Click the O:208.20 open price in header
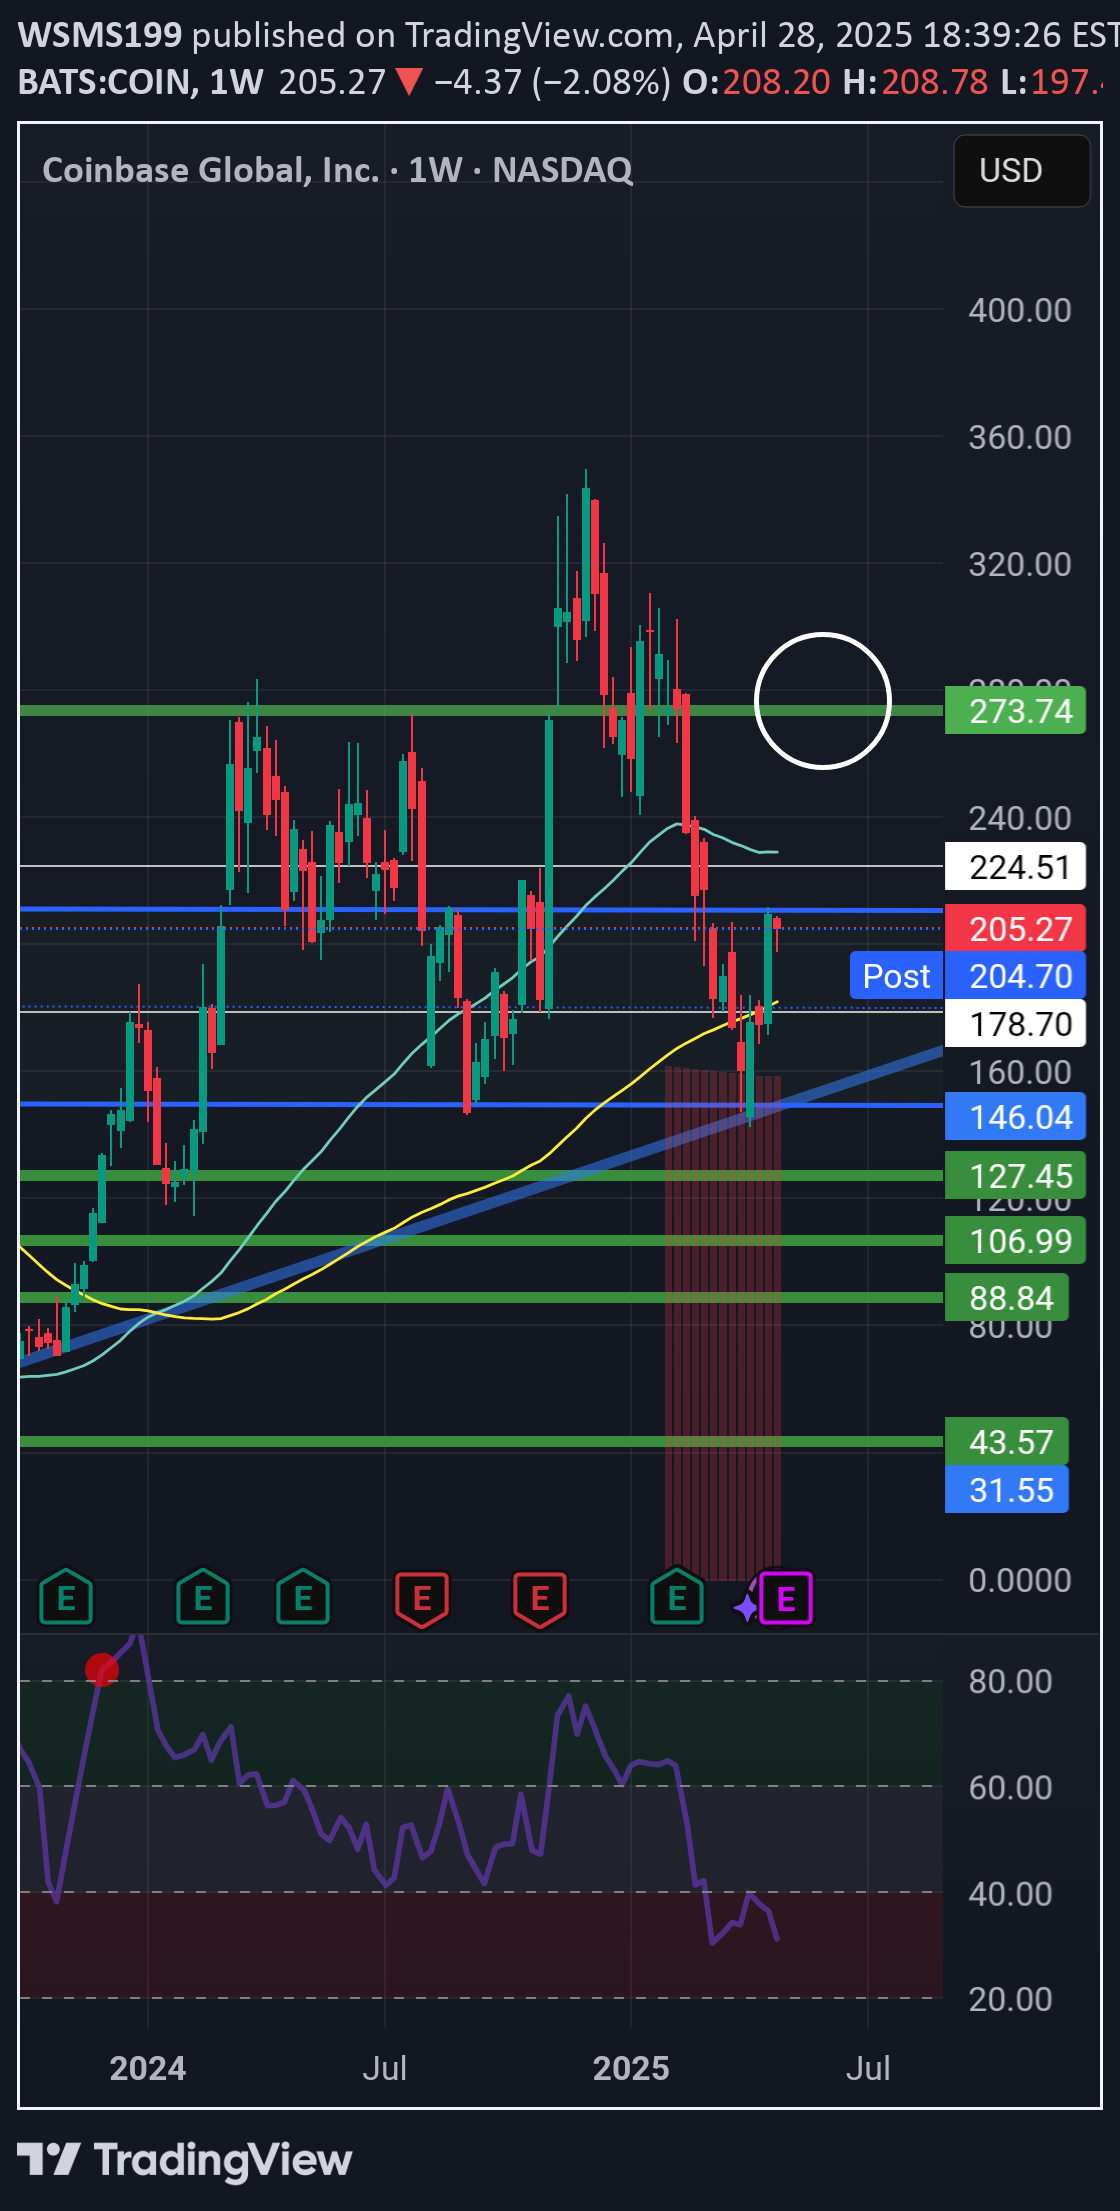The height and width of the screenshot is (2211, 1120). tap(756, 82)
